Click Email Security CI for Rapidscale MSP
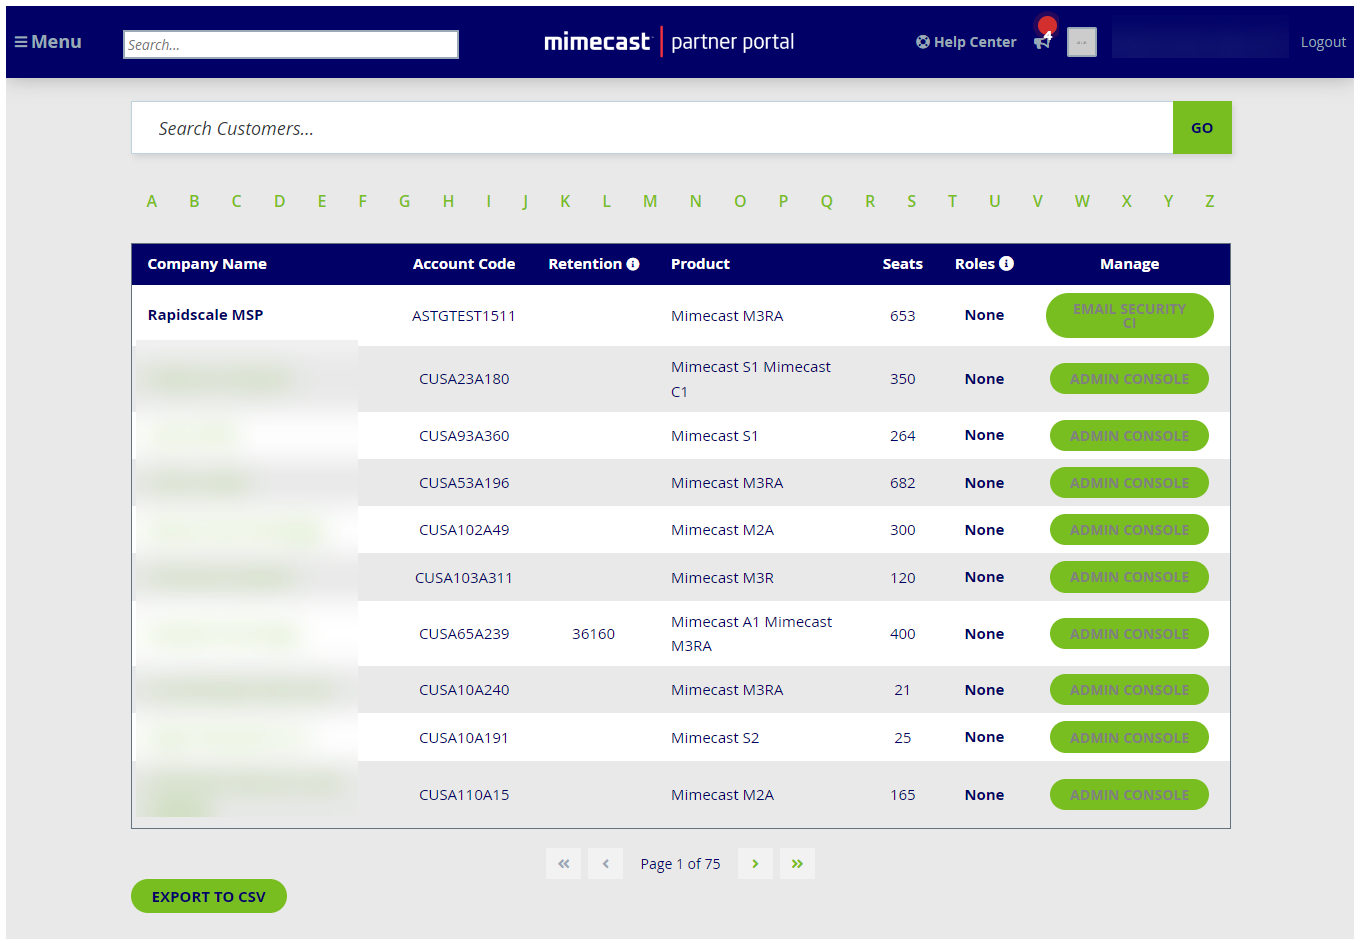The image size is (1360, 945). [1129, 315]
